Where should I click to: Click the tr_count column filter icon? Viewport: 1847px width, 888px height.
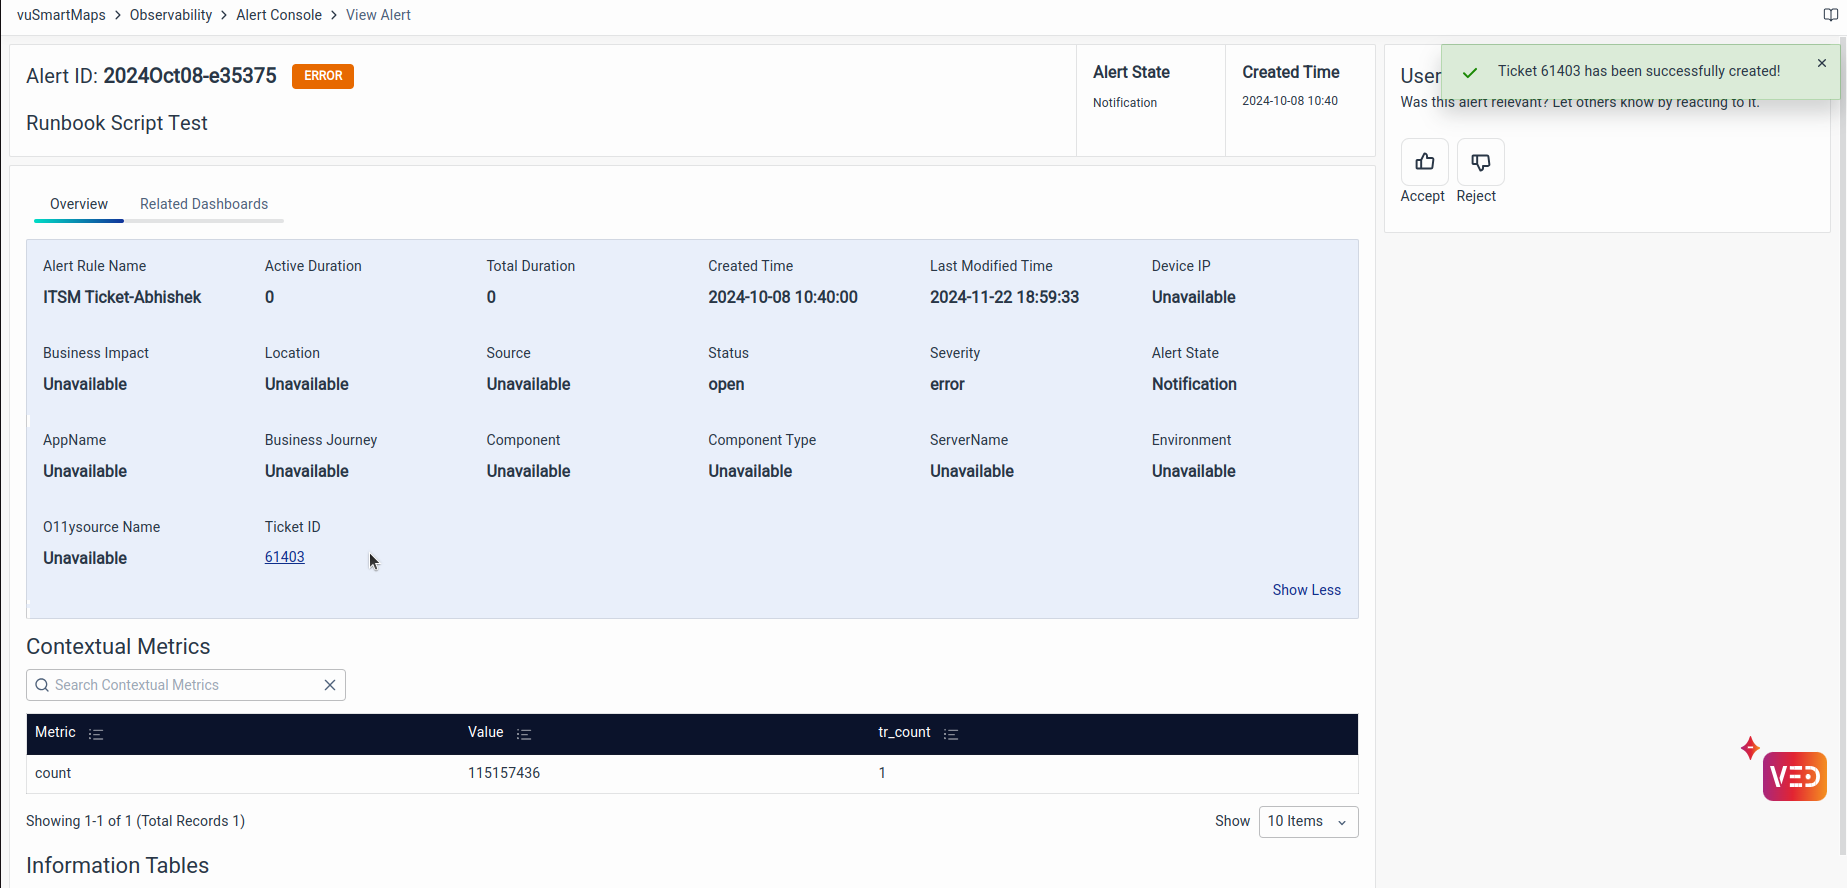(x=951, y=734)
